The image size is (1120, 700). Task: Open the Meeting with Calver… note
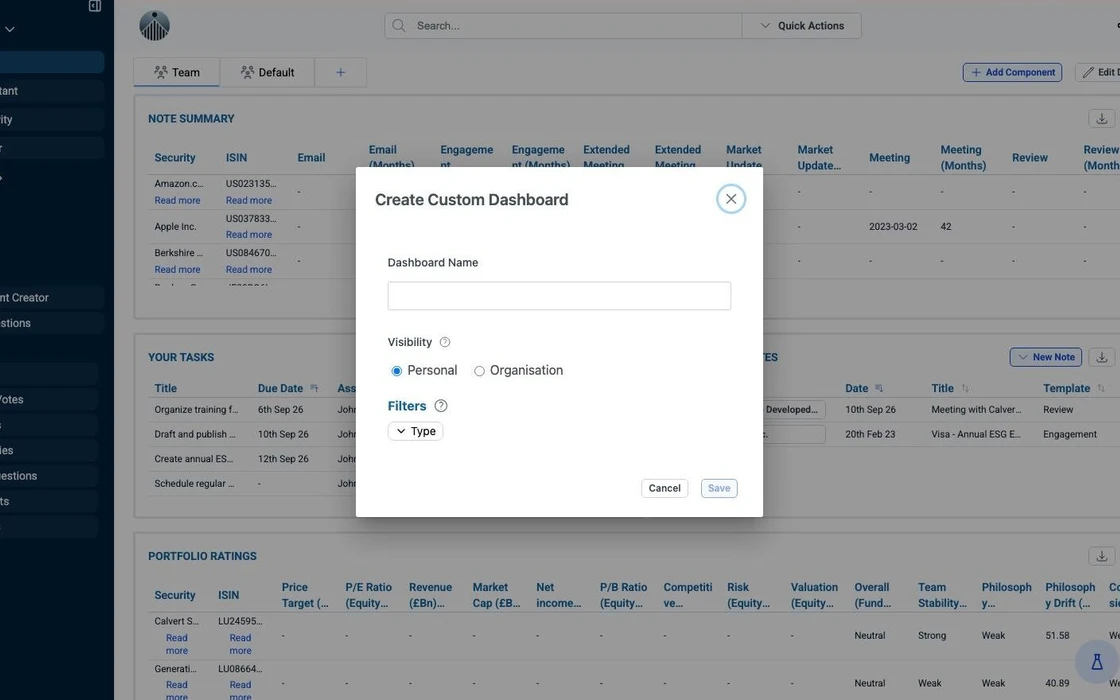pos(976,409)
